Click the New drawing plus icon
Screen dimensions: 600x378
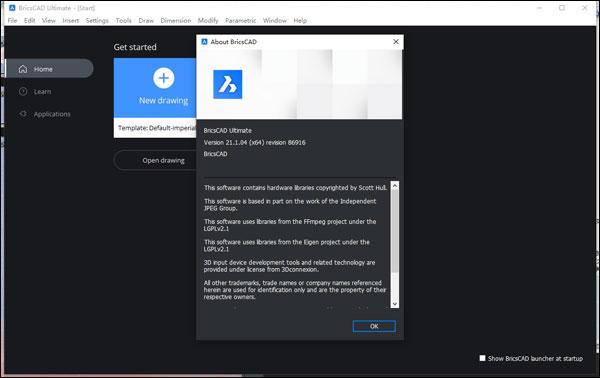coord(164,78)
